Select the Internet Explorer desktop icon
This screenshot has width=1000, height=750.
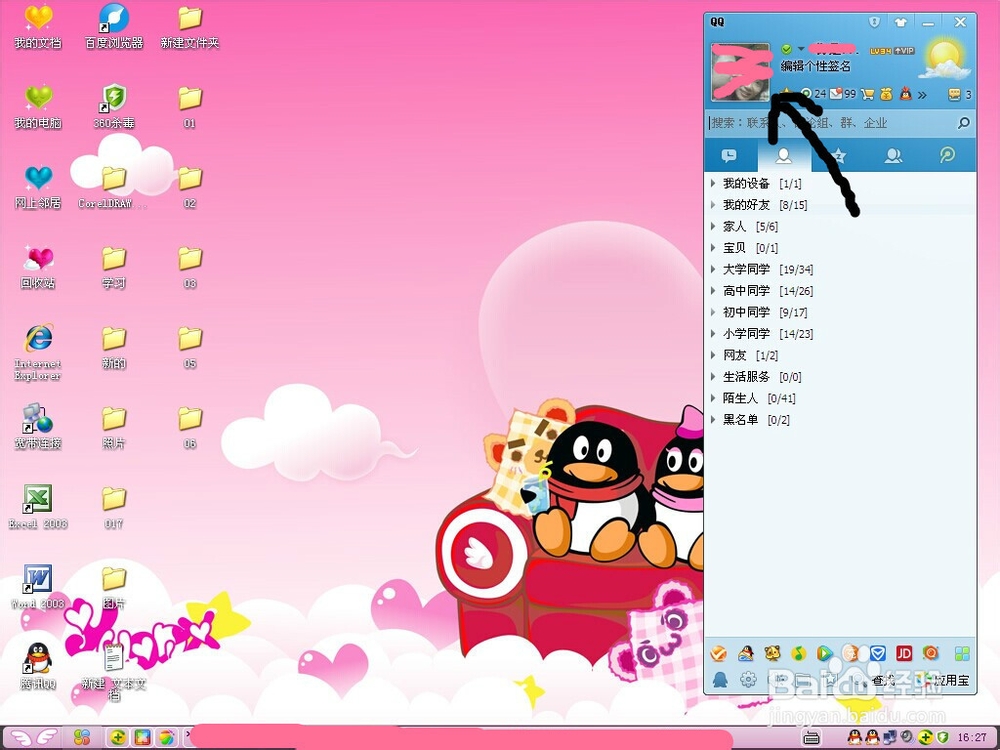(x=38, y=353)
